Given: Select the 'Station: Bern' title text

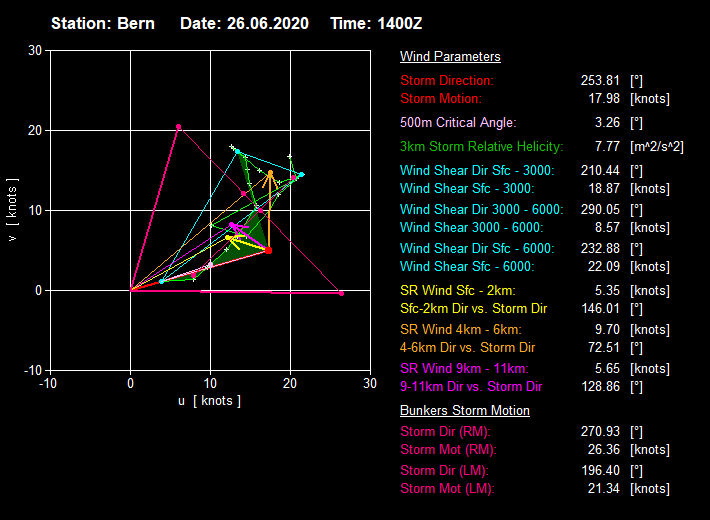Looking at the screenshot, I should point(103,23).
